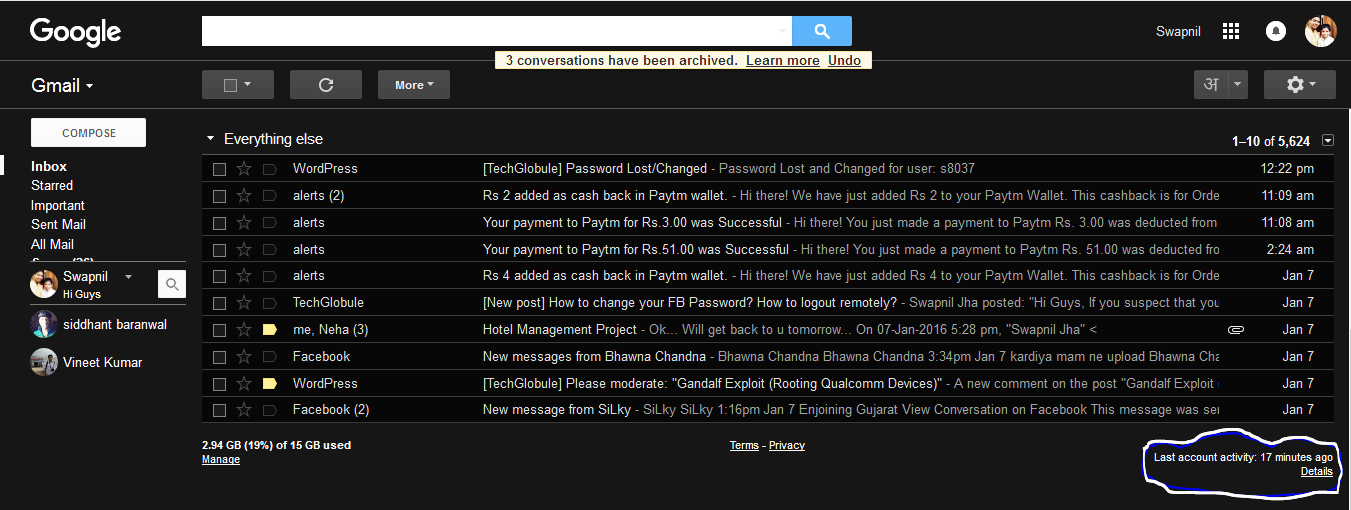Click the COMPOSE button
1351x510 pixels.
[x=89, y=133]
